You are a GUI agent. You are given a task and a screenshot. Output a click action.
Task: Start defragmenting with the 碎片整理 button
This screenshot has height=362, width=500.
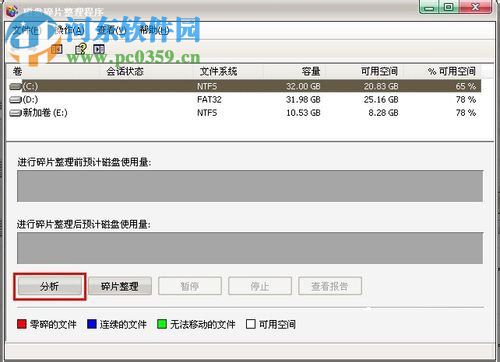120,286
